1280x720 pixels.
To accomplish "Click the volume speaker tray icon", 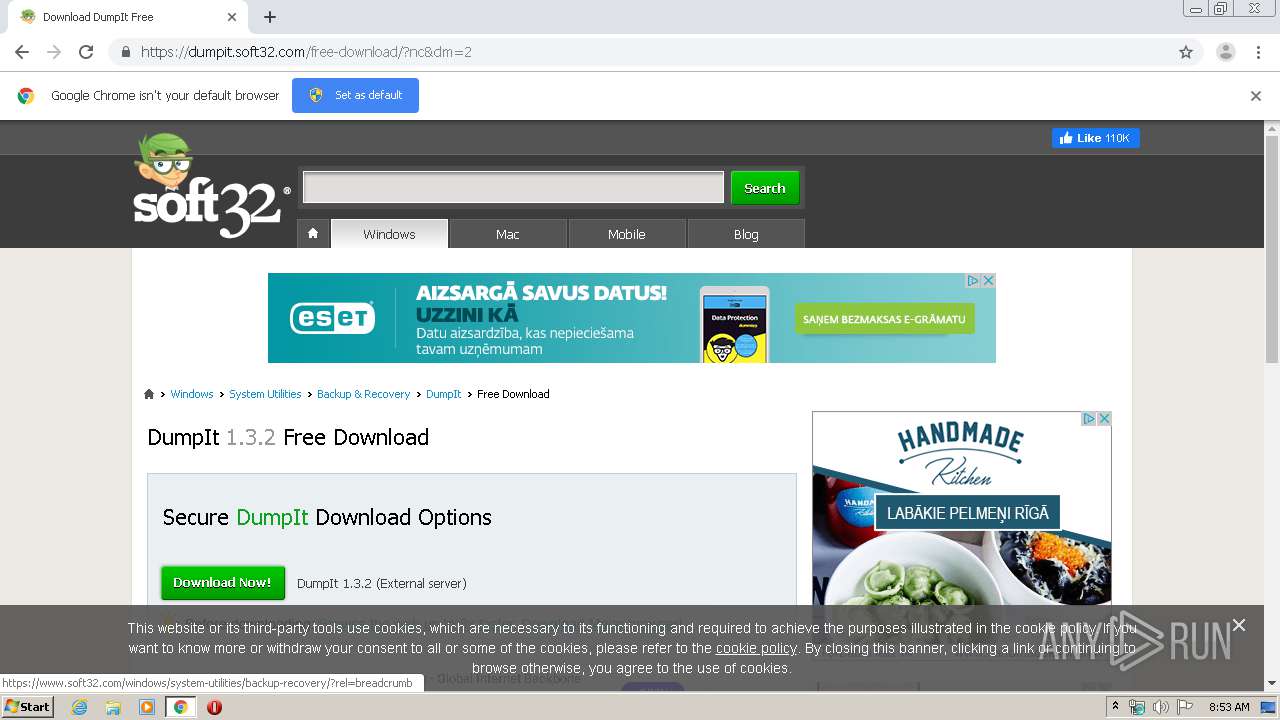I will (1160, 707).
